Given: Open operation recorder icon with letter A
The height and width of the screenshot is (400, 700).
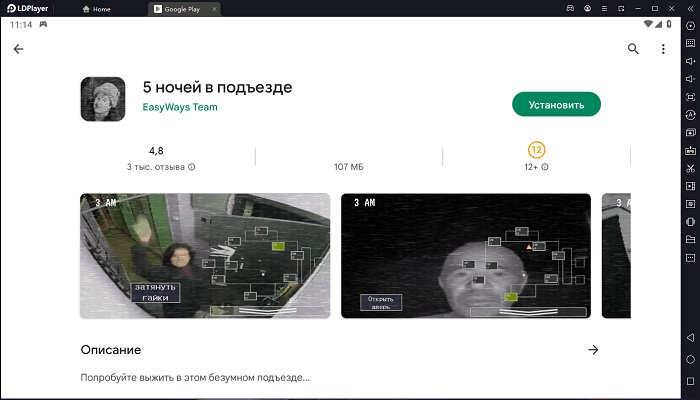Looking at the screenshot, I should 690,115.
